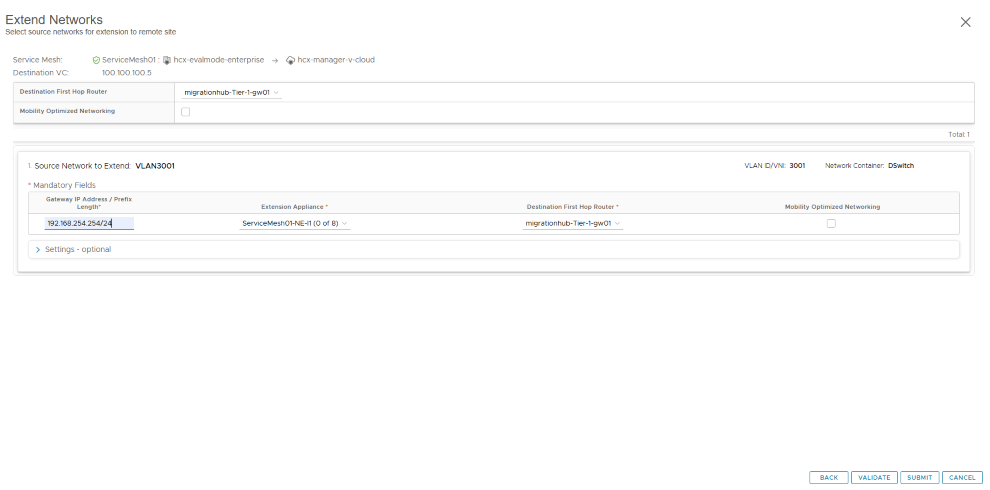Click the arrow between source and destination sites

tap(275, 60)
